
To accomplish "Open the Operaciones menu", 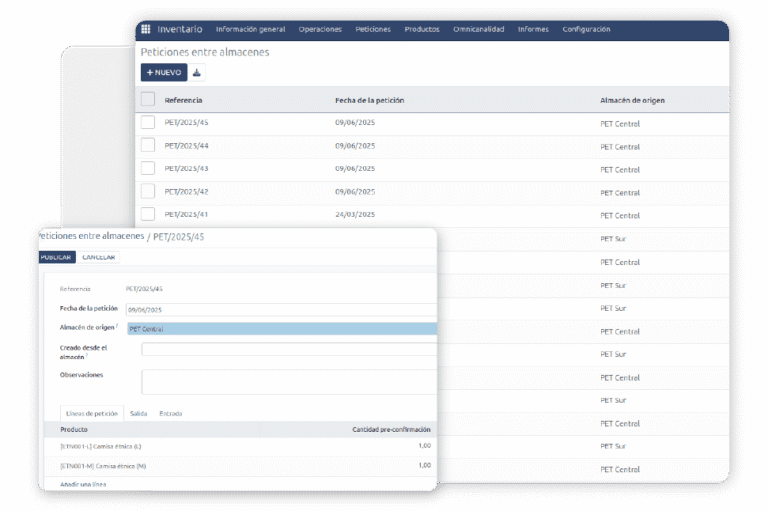I will [320, 29].
